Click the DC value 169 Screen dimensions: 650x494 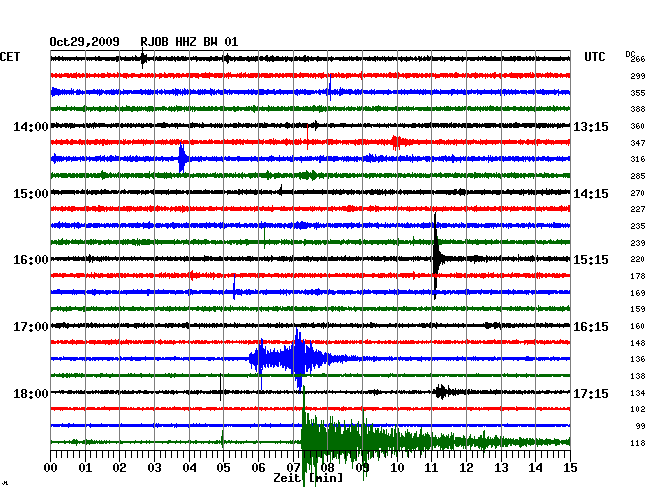[x=638, y=293]
